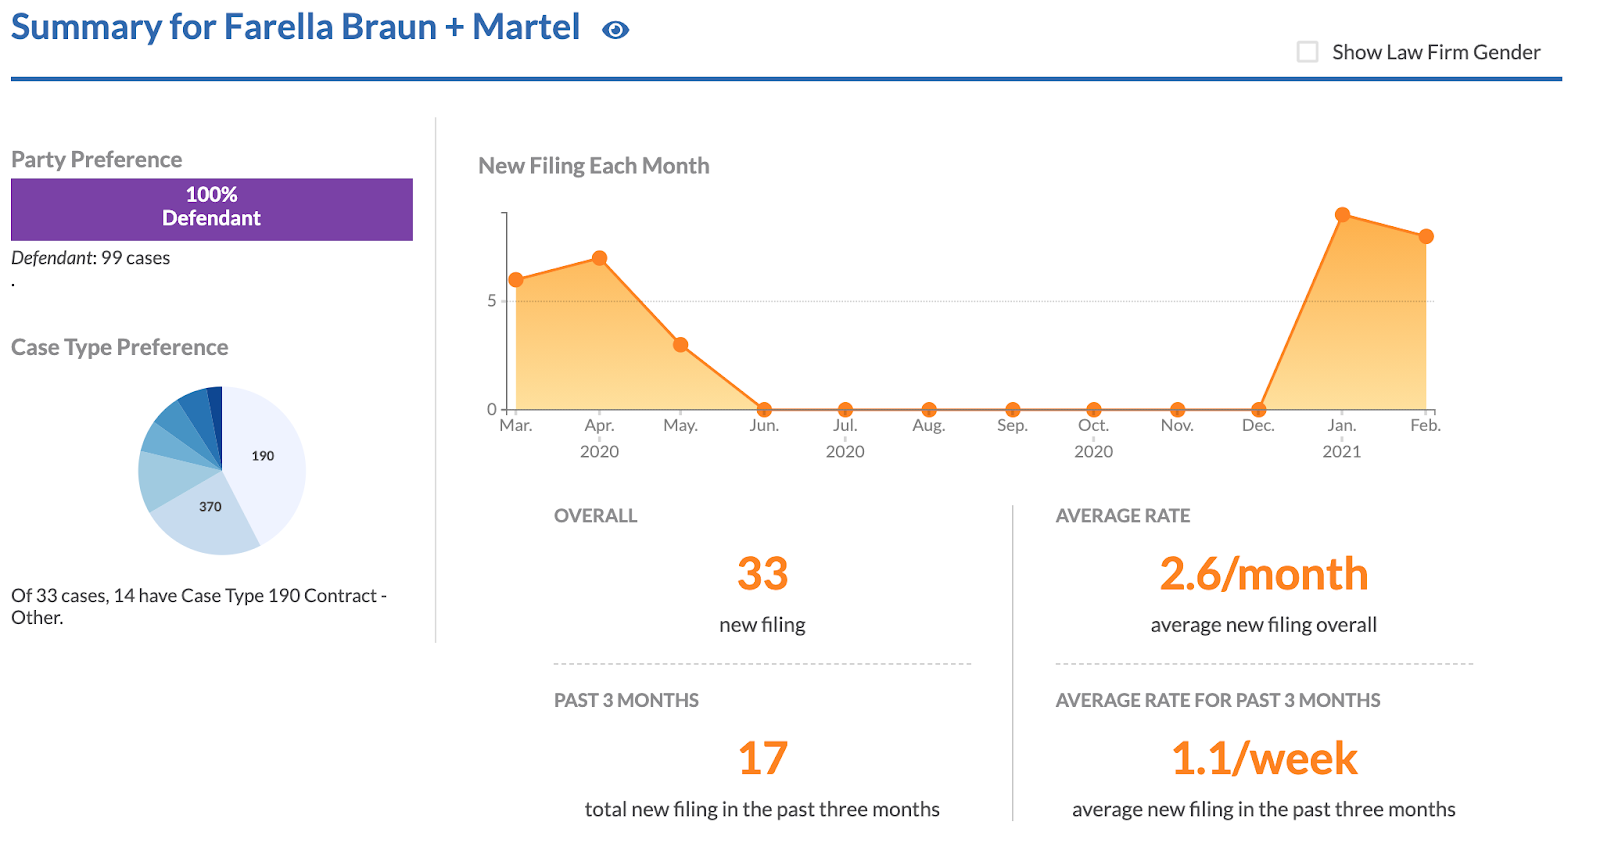Click the '33' overall new filing number
The width and height of the screenshot is (1600, 854).
click(763, 574)
